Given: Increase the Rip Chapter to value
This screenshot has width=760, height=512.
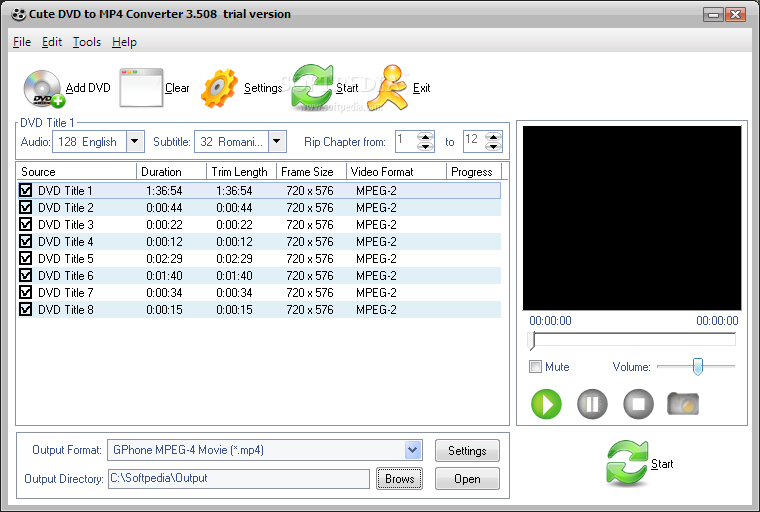Looking at the screenshot, I should (493, 137).
